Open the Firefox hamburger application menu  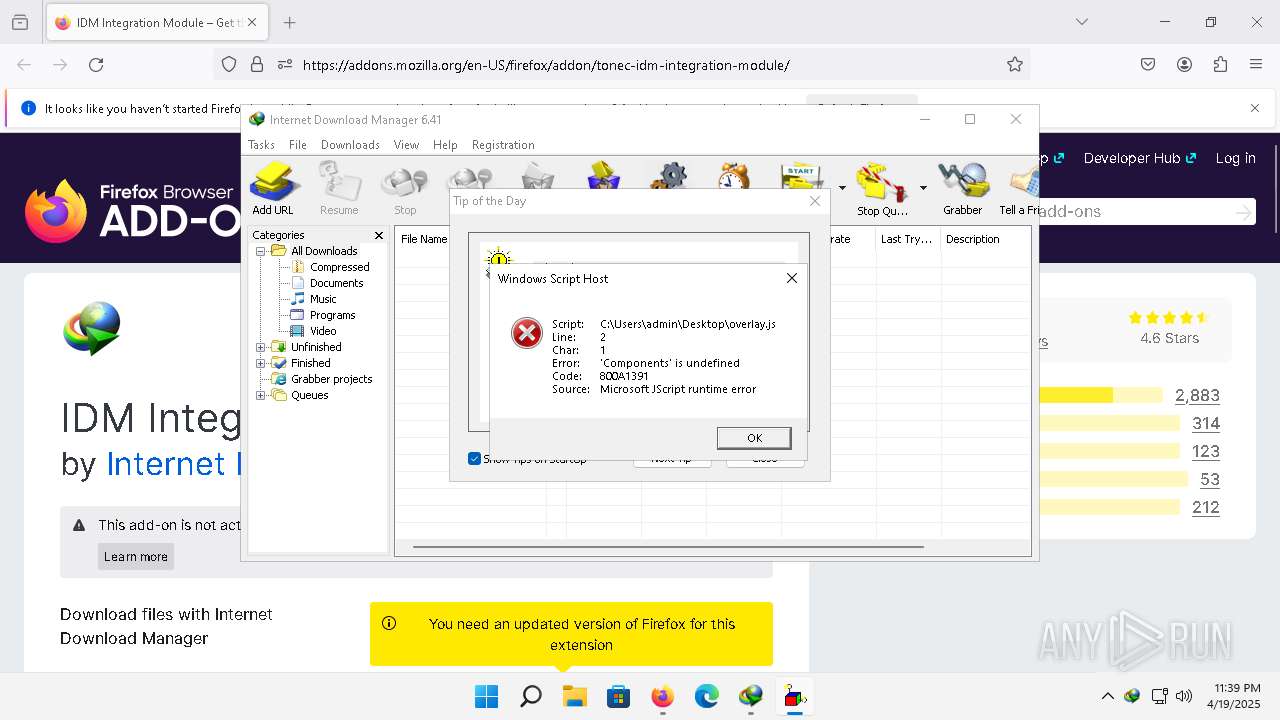tap(1256, 64)
